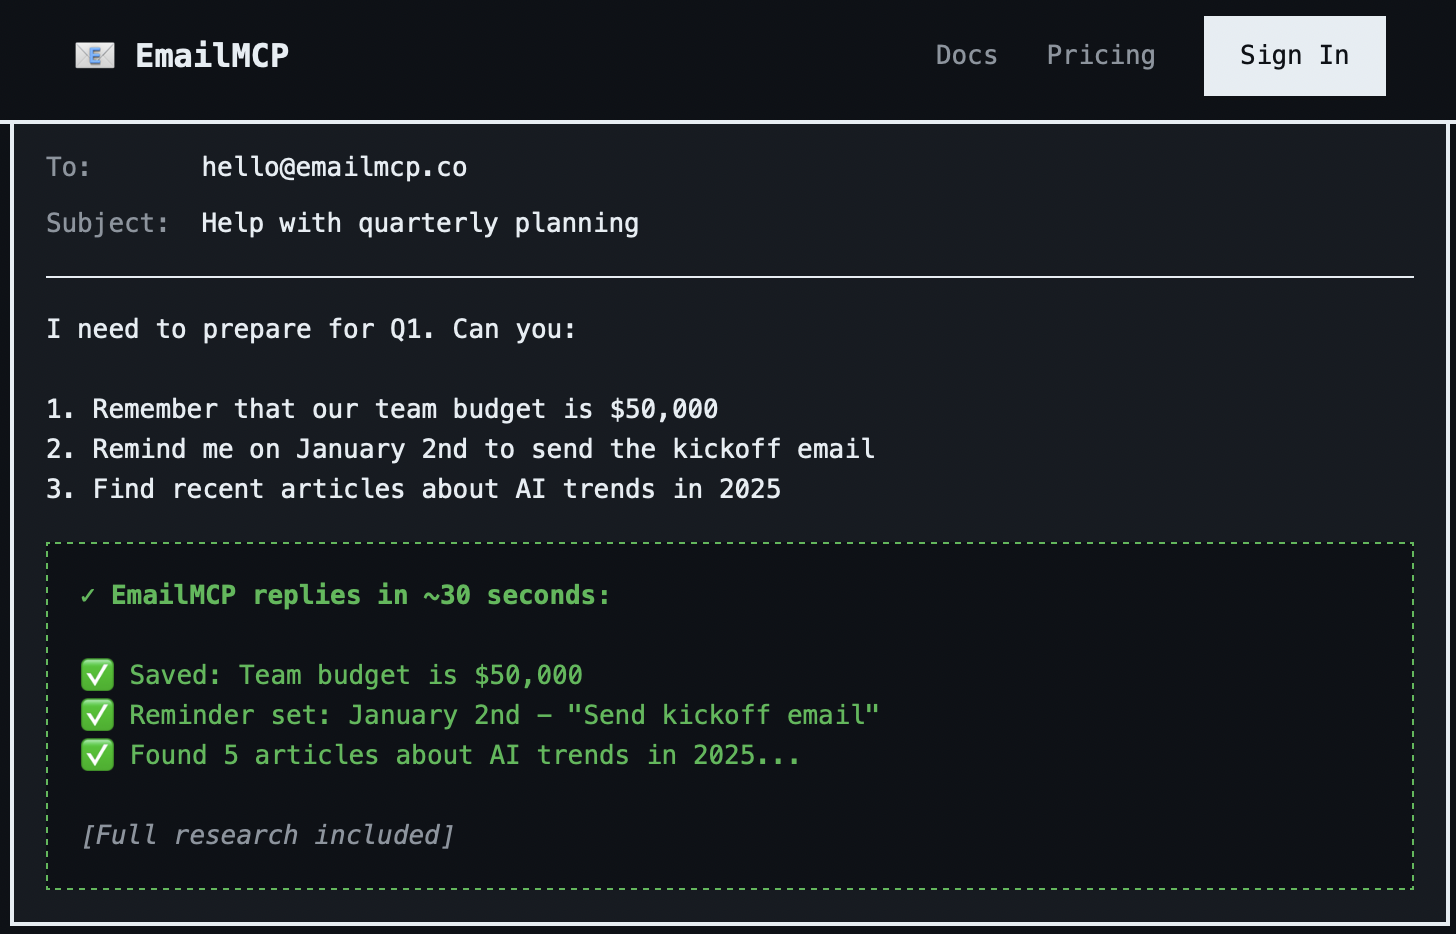Image resolution: width=1456 pixels, height=934 pixels.
Task: Click the hello@emailmcp.co recipient address
Action: (x=334, y=167)
